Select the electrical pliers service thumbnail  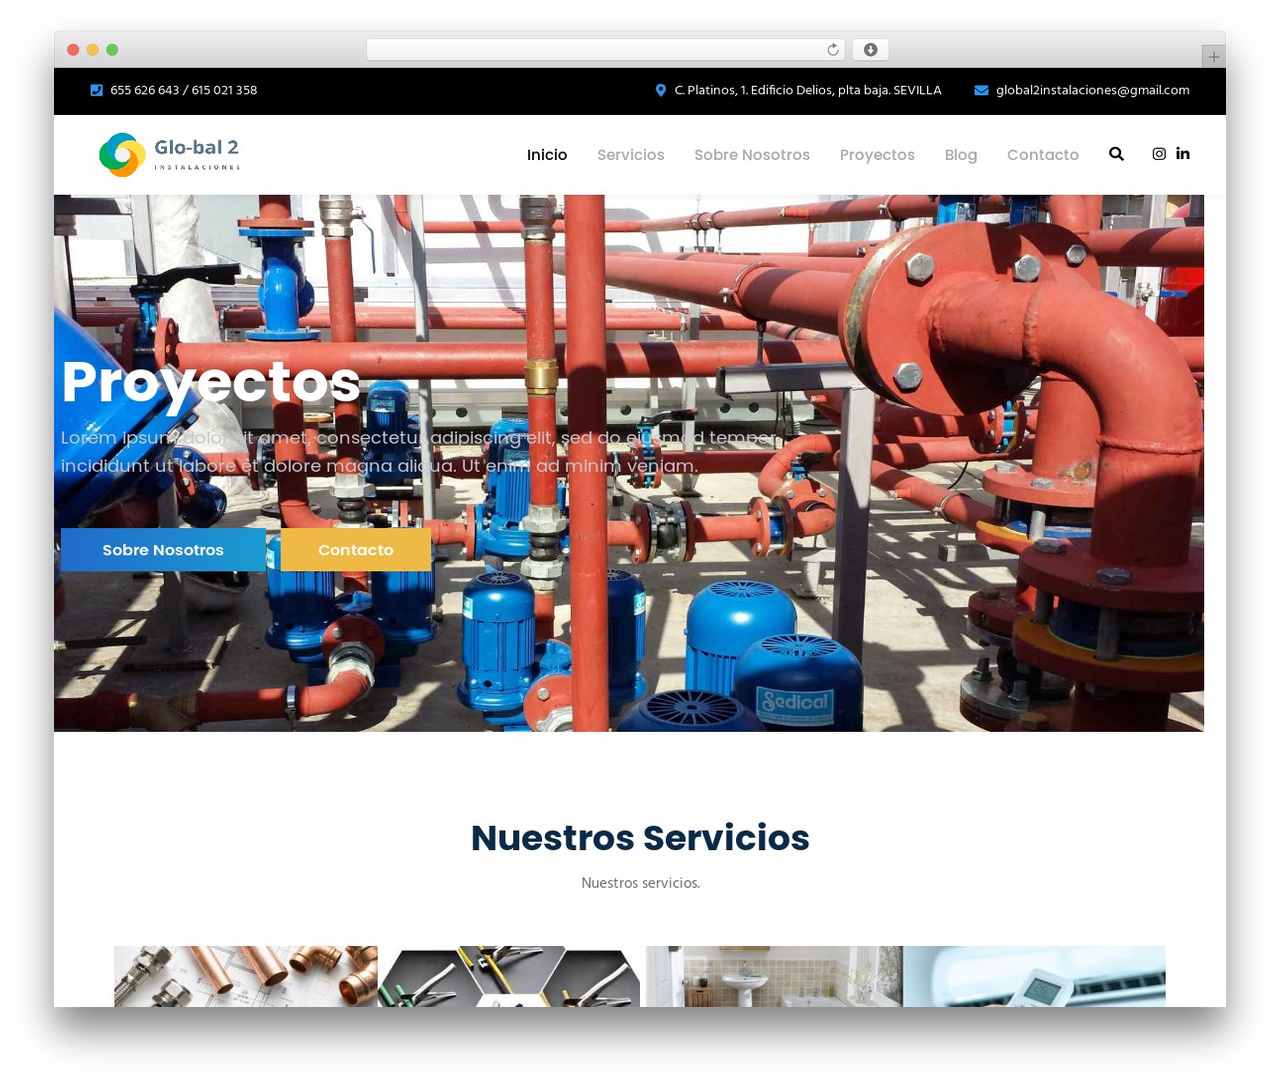tap(509, 976)
